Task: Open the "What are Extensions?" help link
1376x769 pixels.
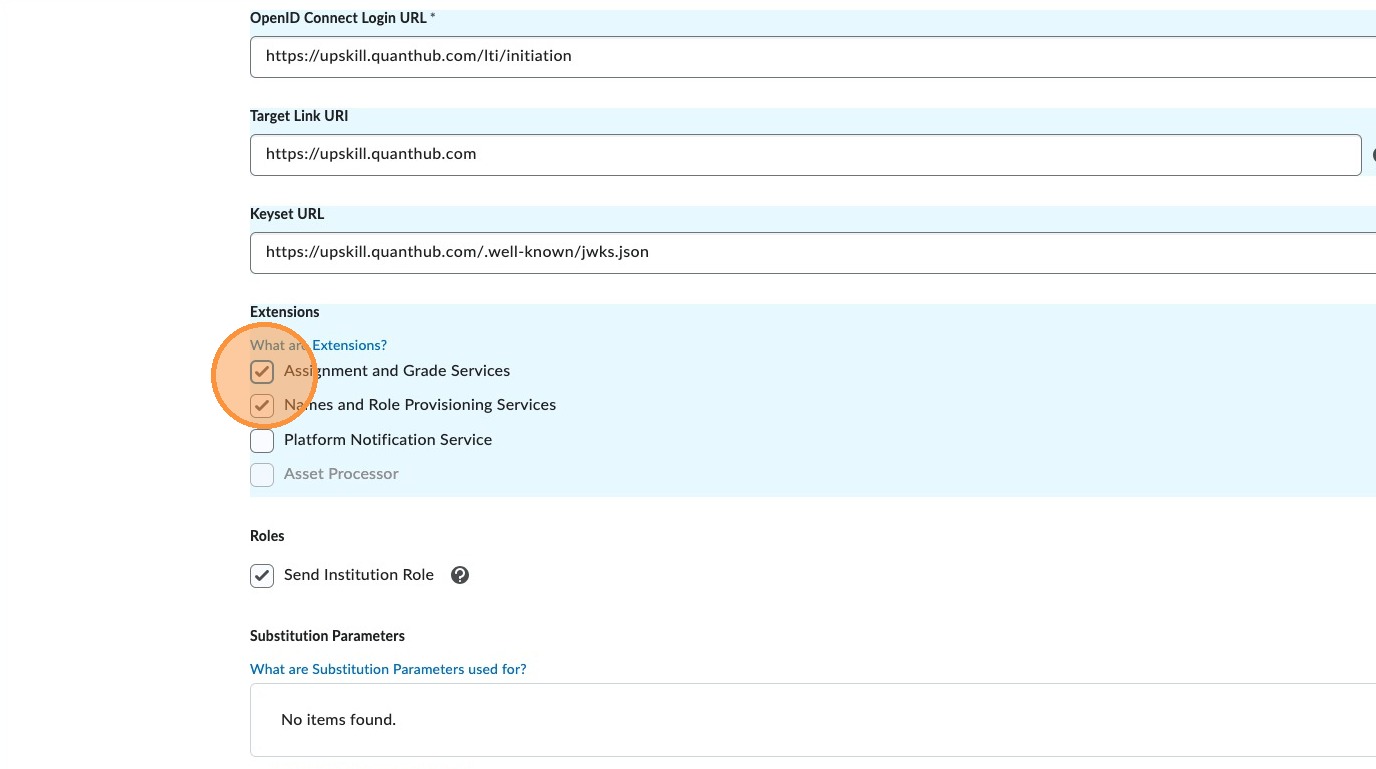Action: click(349, 345)
